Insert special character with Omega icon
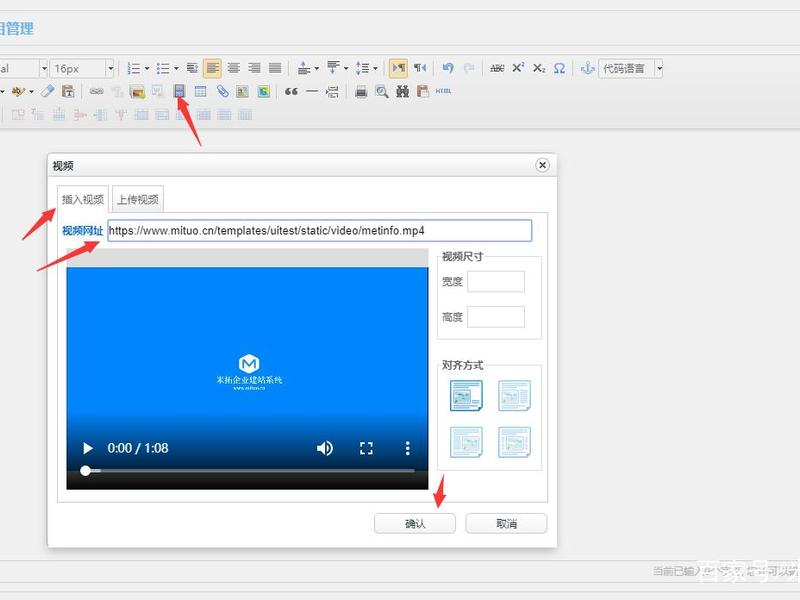Viewport: 800px width, 600px height. click(560, 68)
